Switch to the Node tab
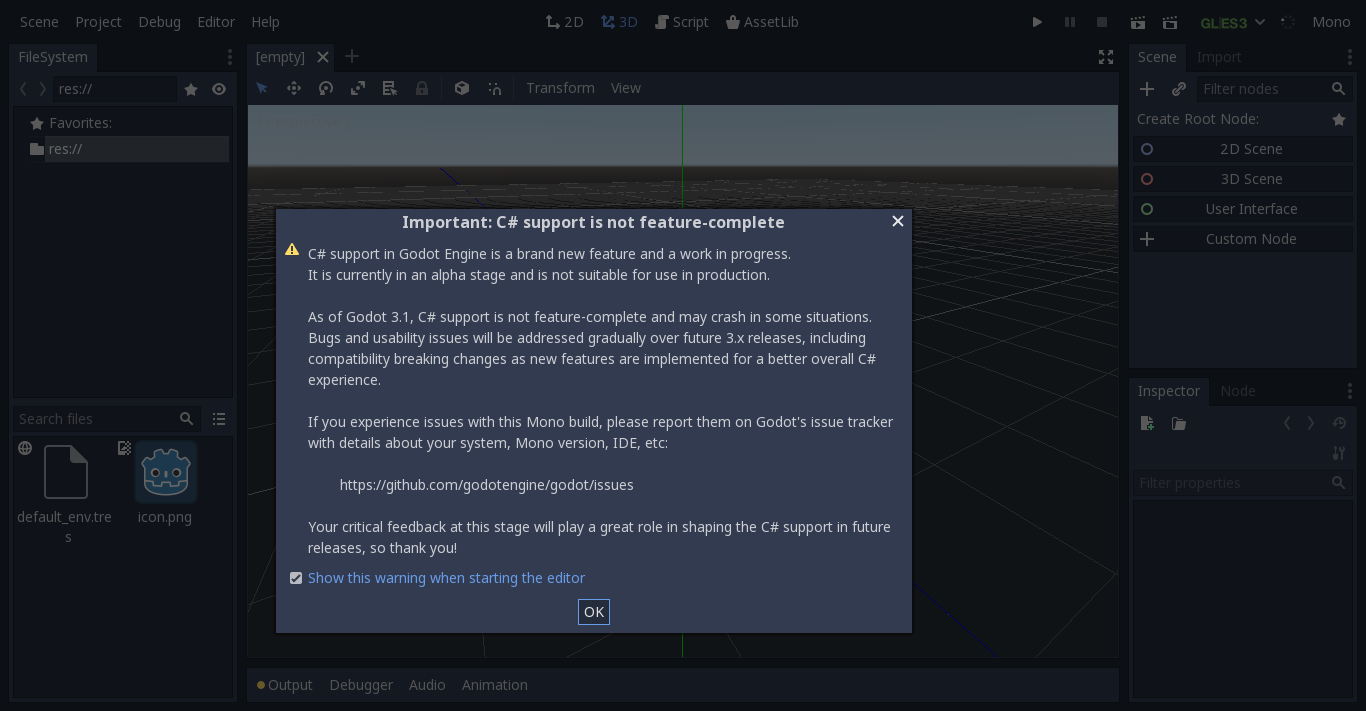 pyautogui.click(x=1238, y=391)
